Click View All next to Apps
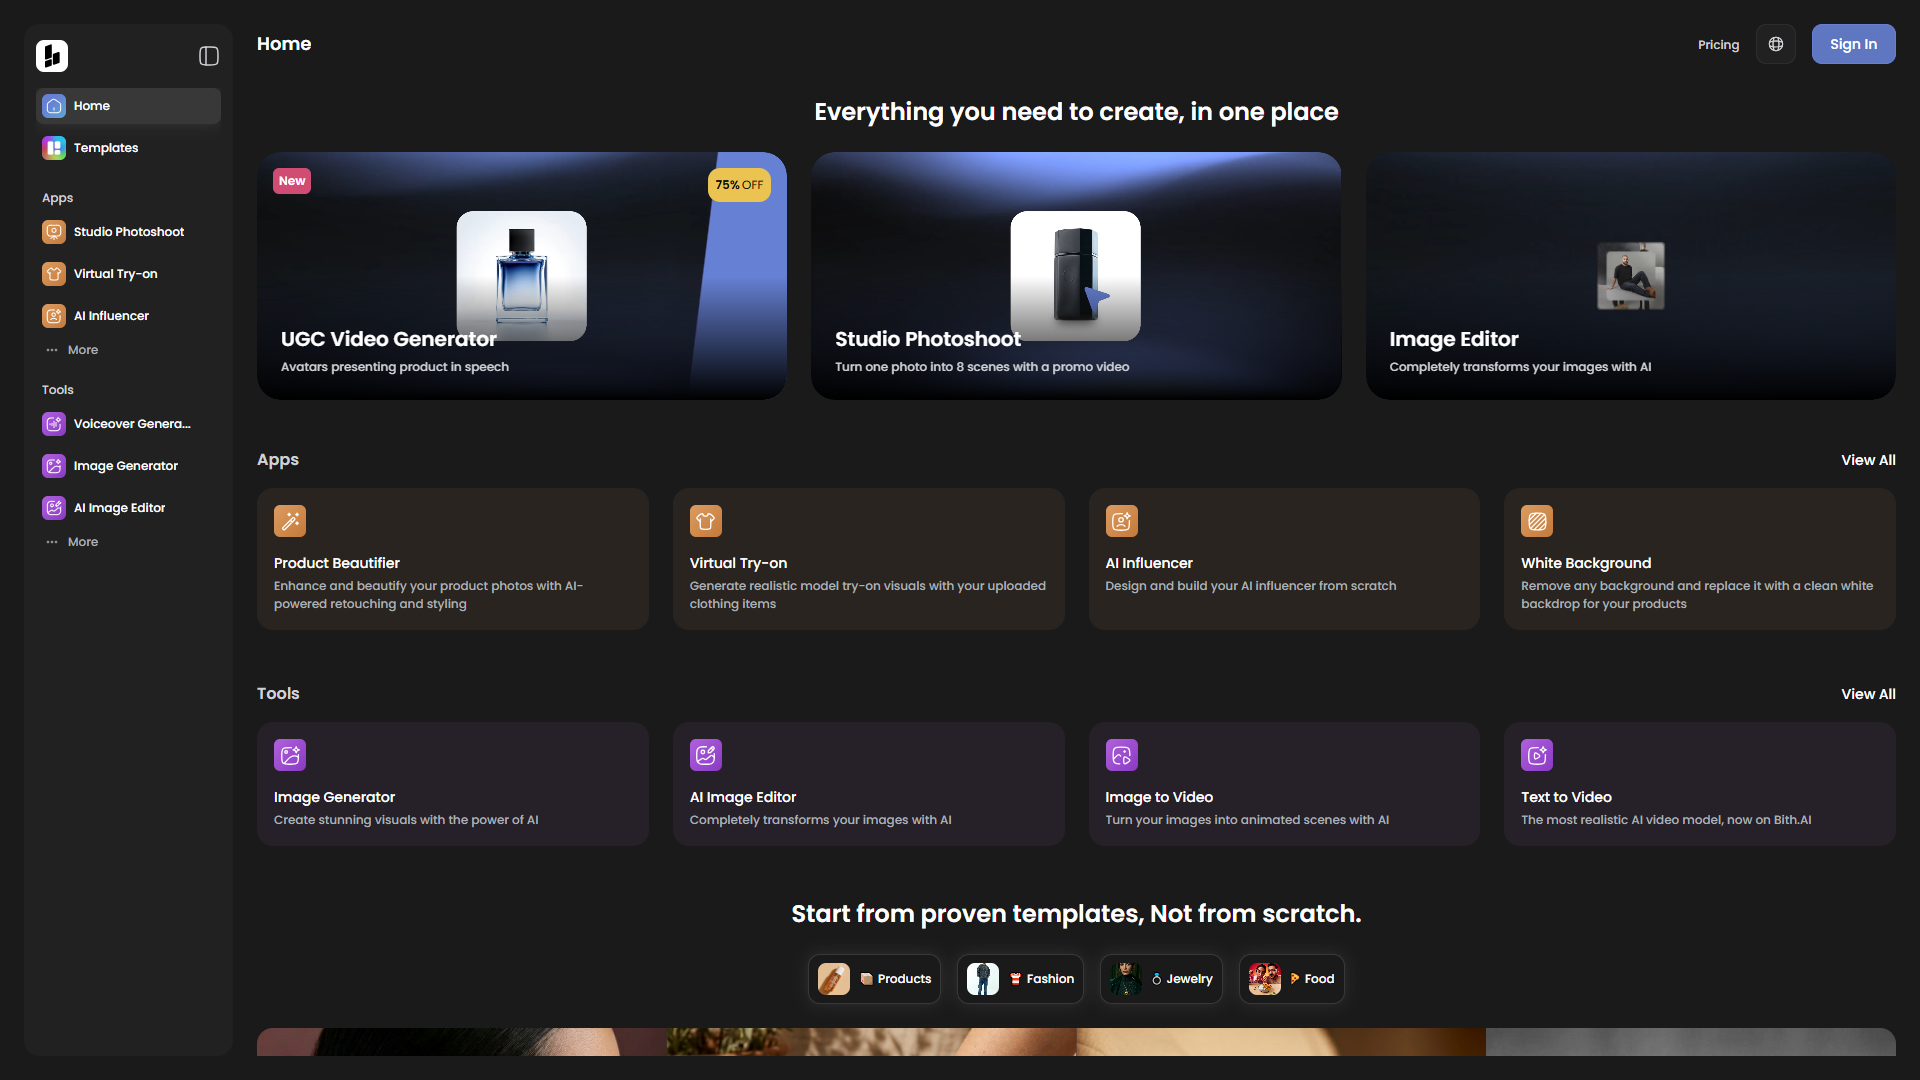Viewport: 1920px width, 1080px height. pos(1868,460)
